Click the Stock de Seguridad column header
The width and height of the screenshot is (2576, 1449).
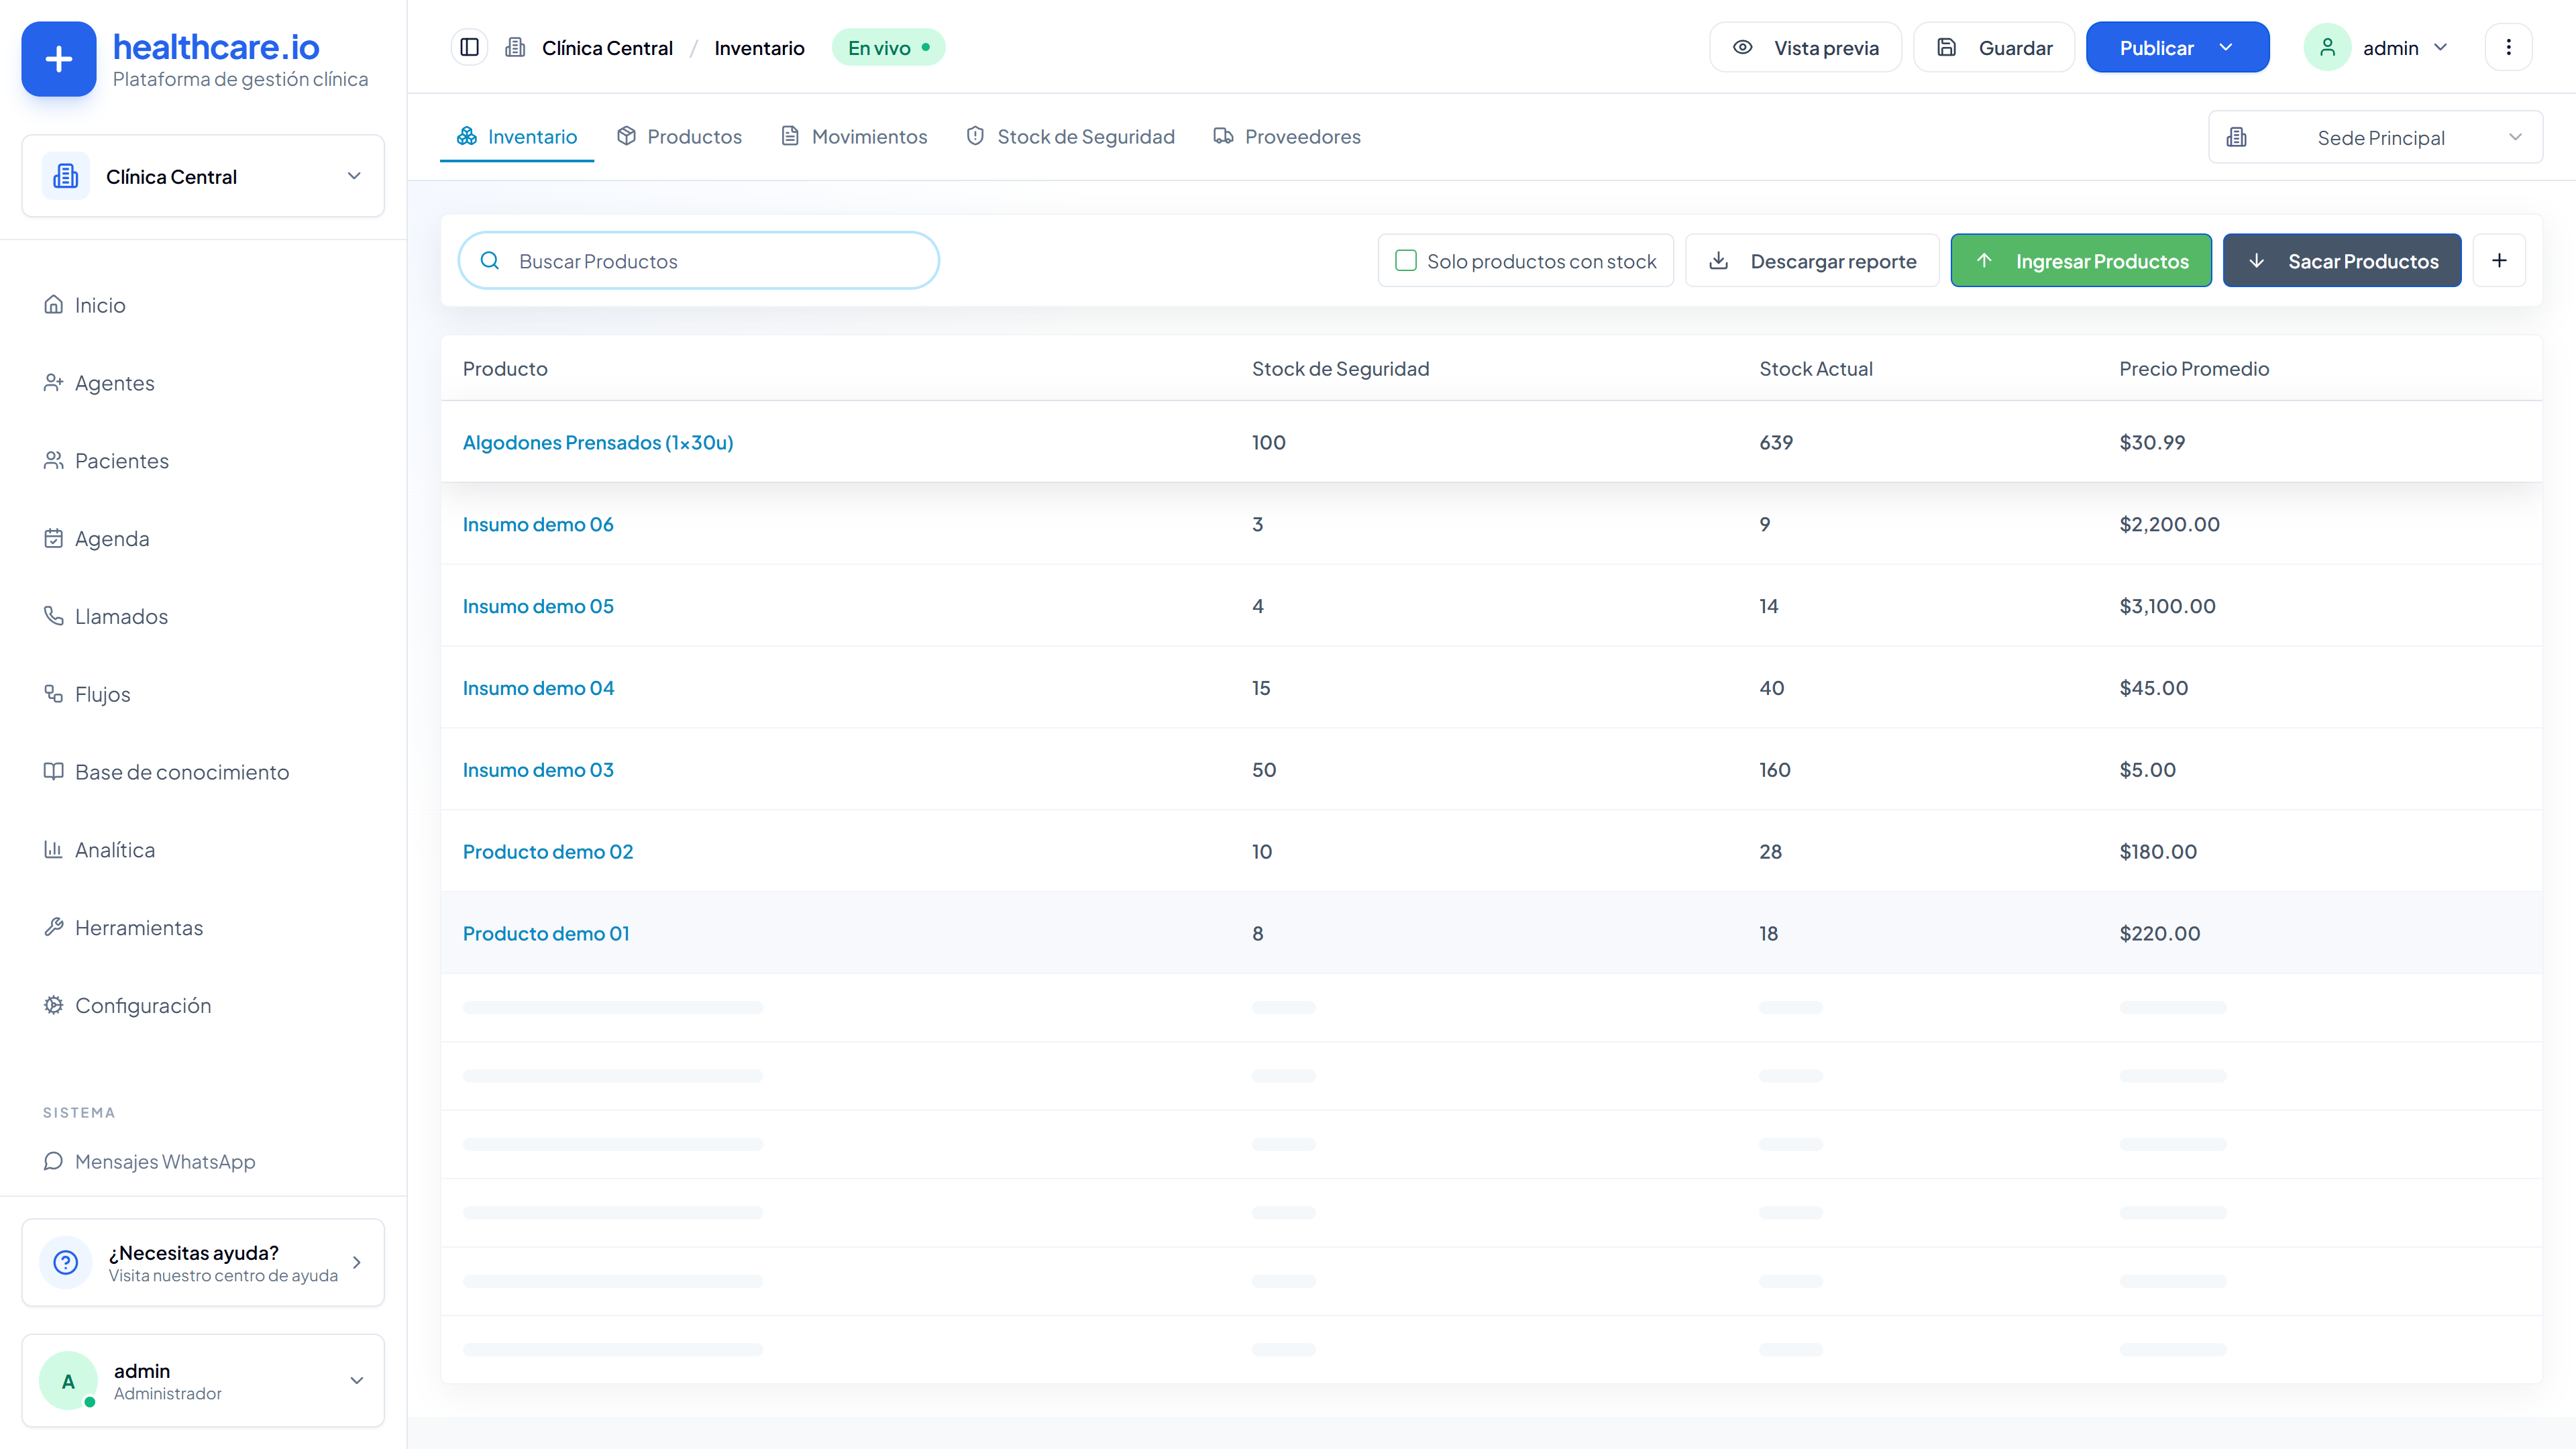point(1340,368)
